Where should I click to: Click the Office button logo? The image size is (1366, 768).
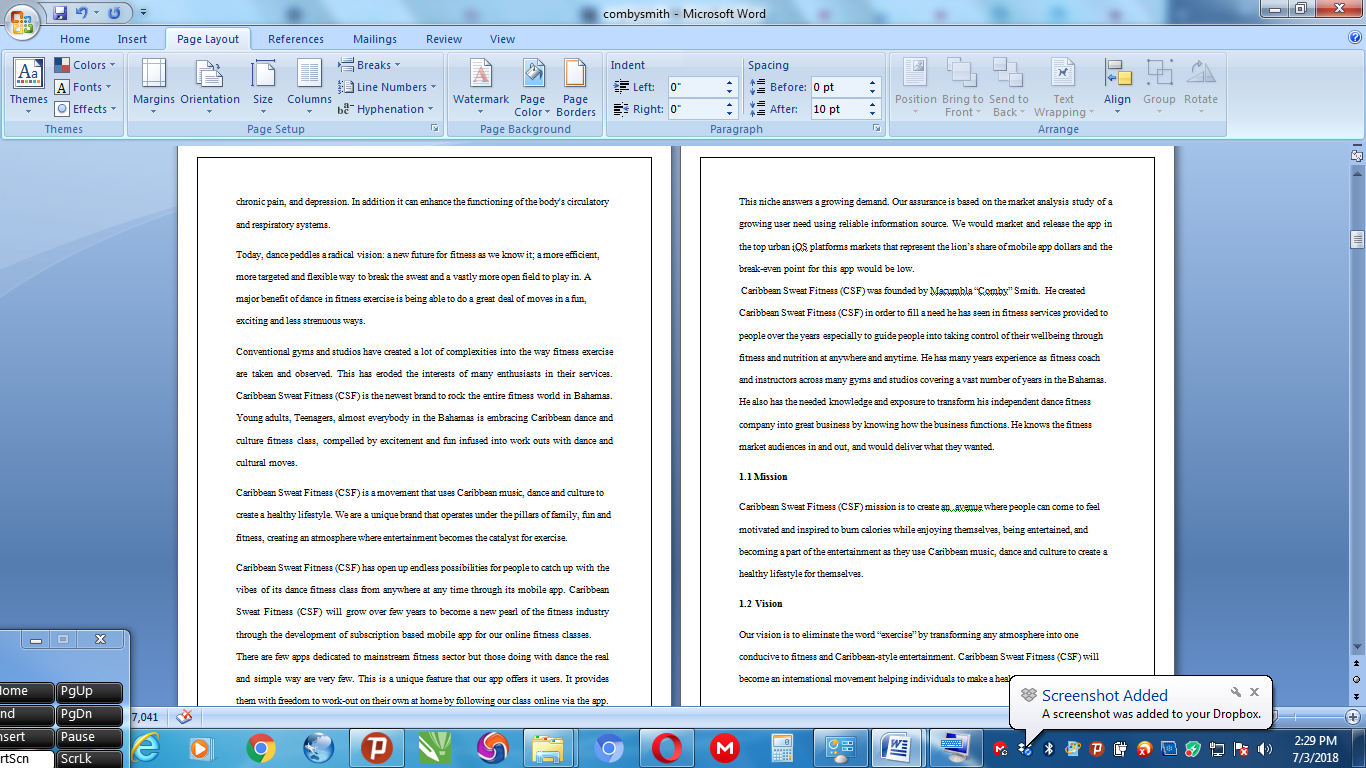click(x=22, y=20)
